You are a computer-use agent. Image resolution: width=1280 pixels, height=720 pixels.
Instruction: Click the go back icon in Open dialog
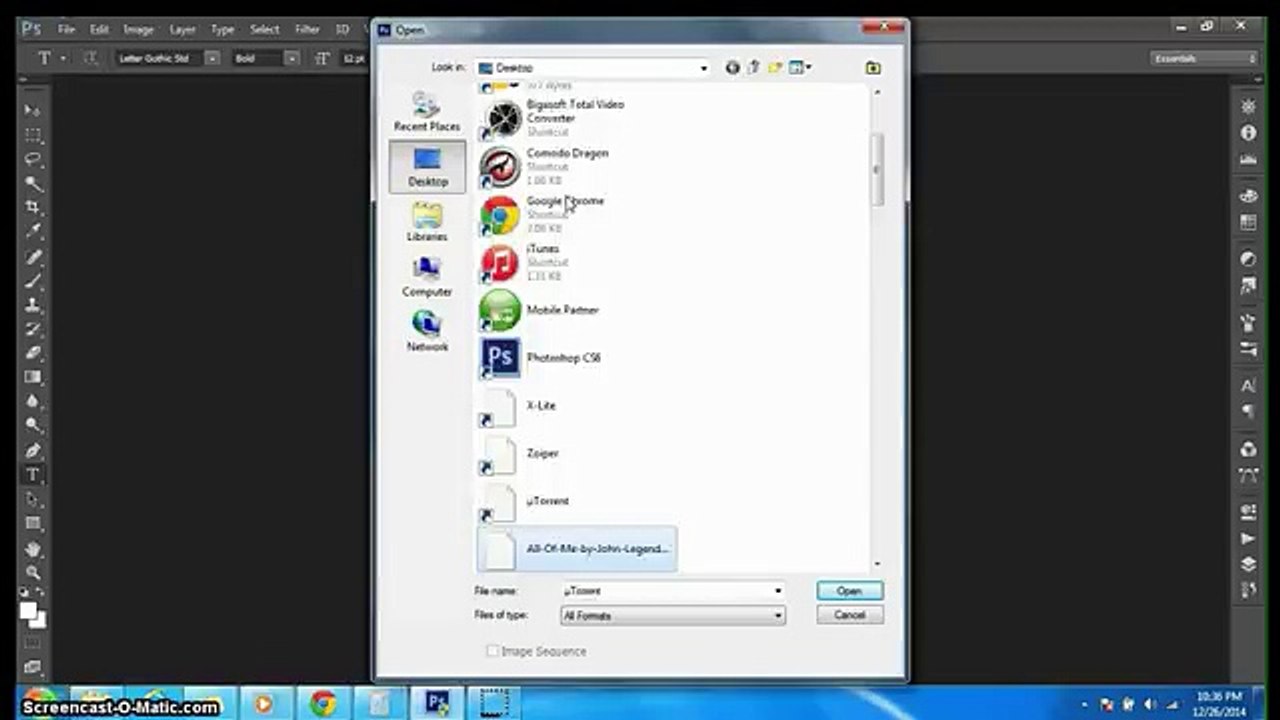(x=733, y=68)
